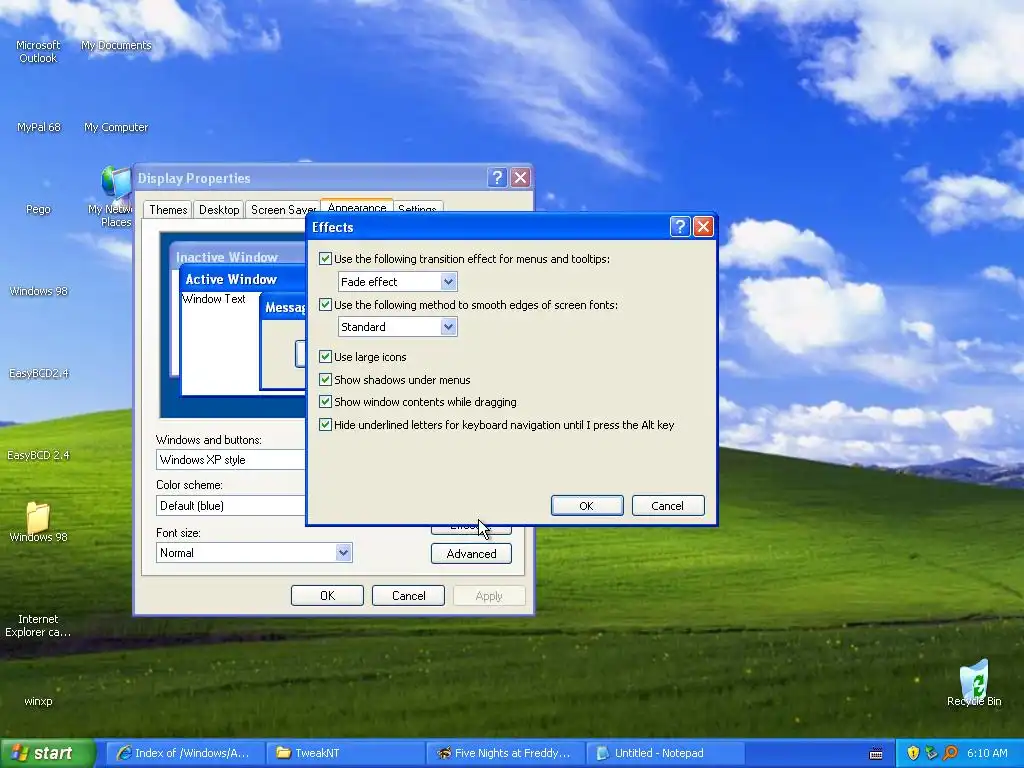The width and height of the screenshot is (1024, 768).
Task: Open the Fade effect dropdown
Action: click(448, 281)
